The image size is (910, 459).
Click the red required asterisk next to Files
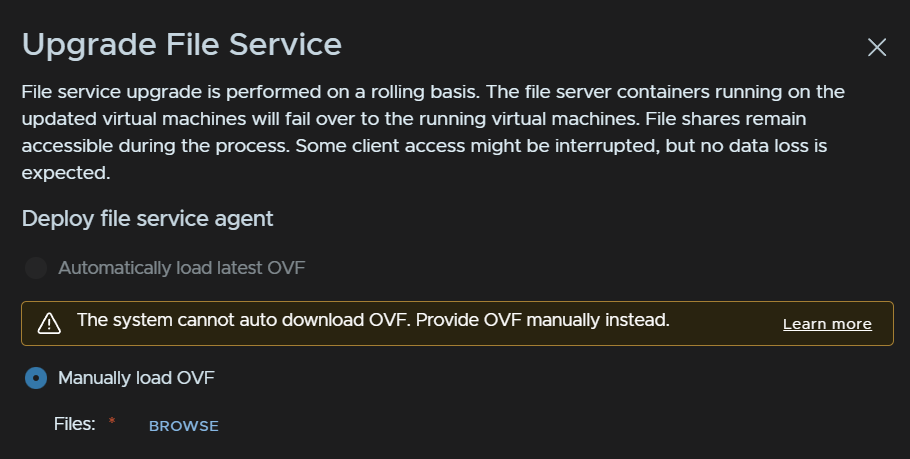112,421
